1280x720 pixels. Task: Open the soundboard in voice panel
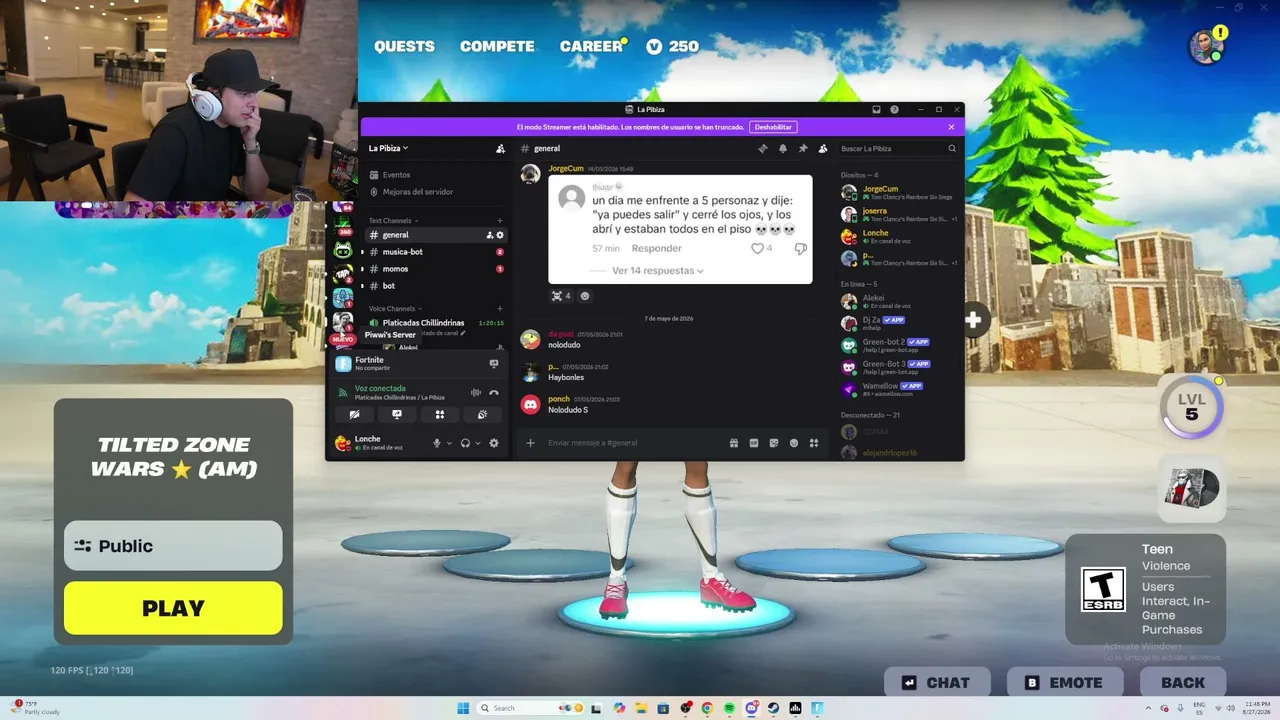click(x=482, y=414)
